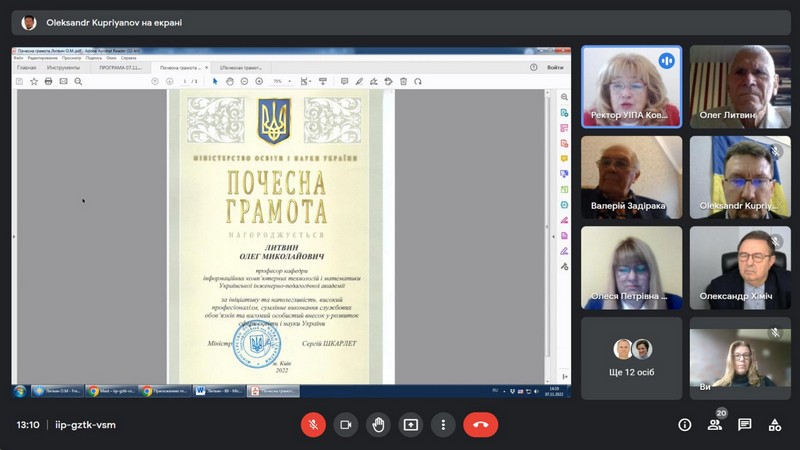Go to previous page arrow
This screenshot has height=450, width=800.
click(155, 81)
